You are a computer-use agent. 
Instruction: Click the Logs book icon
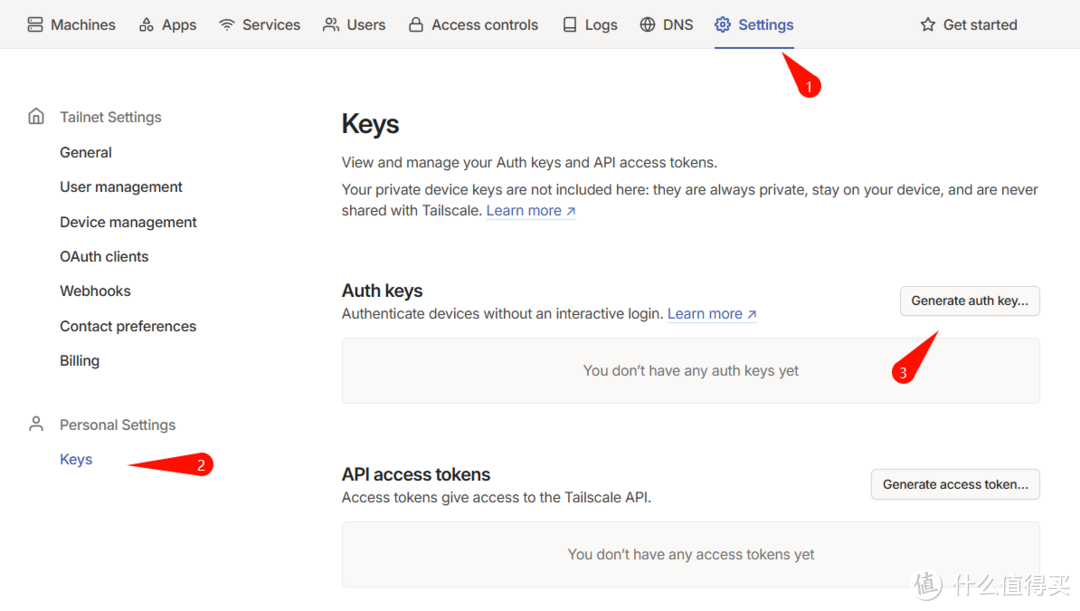click(x=570, y=25)
